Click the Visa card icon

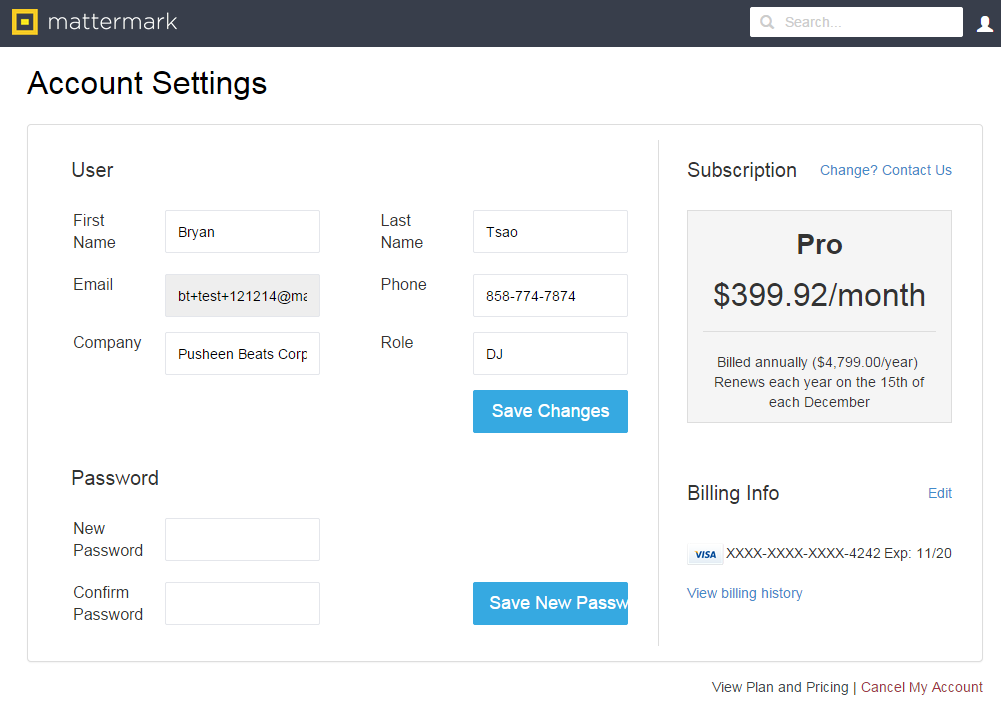point(705,554)
